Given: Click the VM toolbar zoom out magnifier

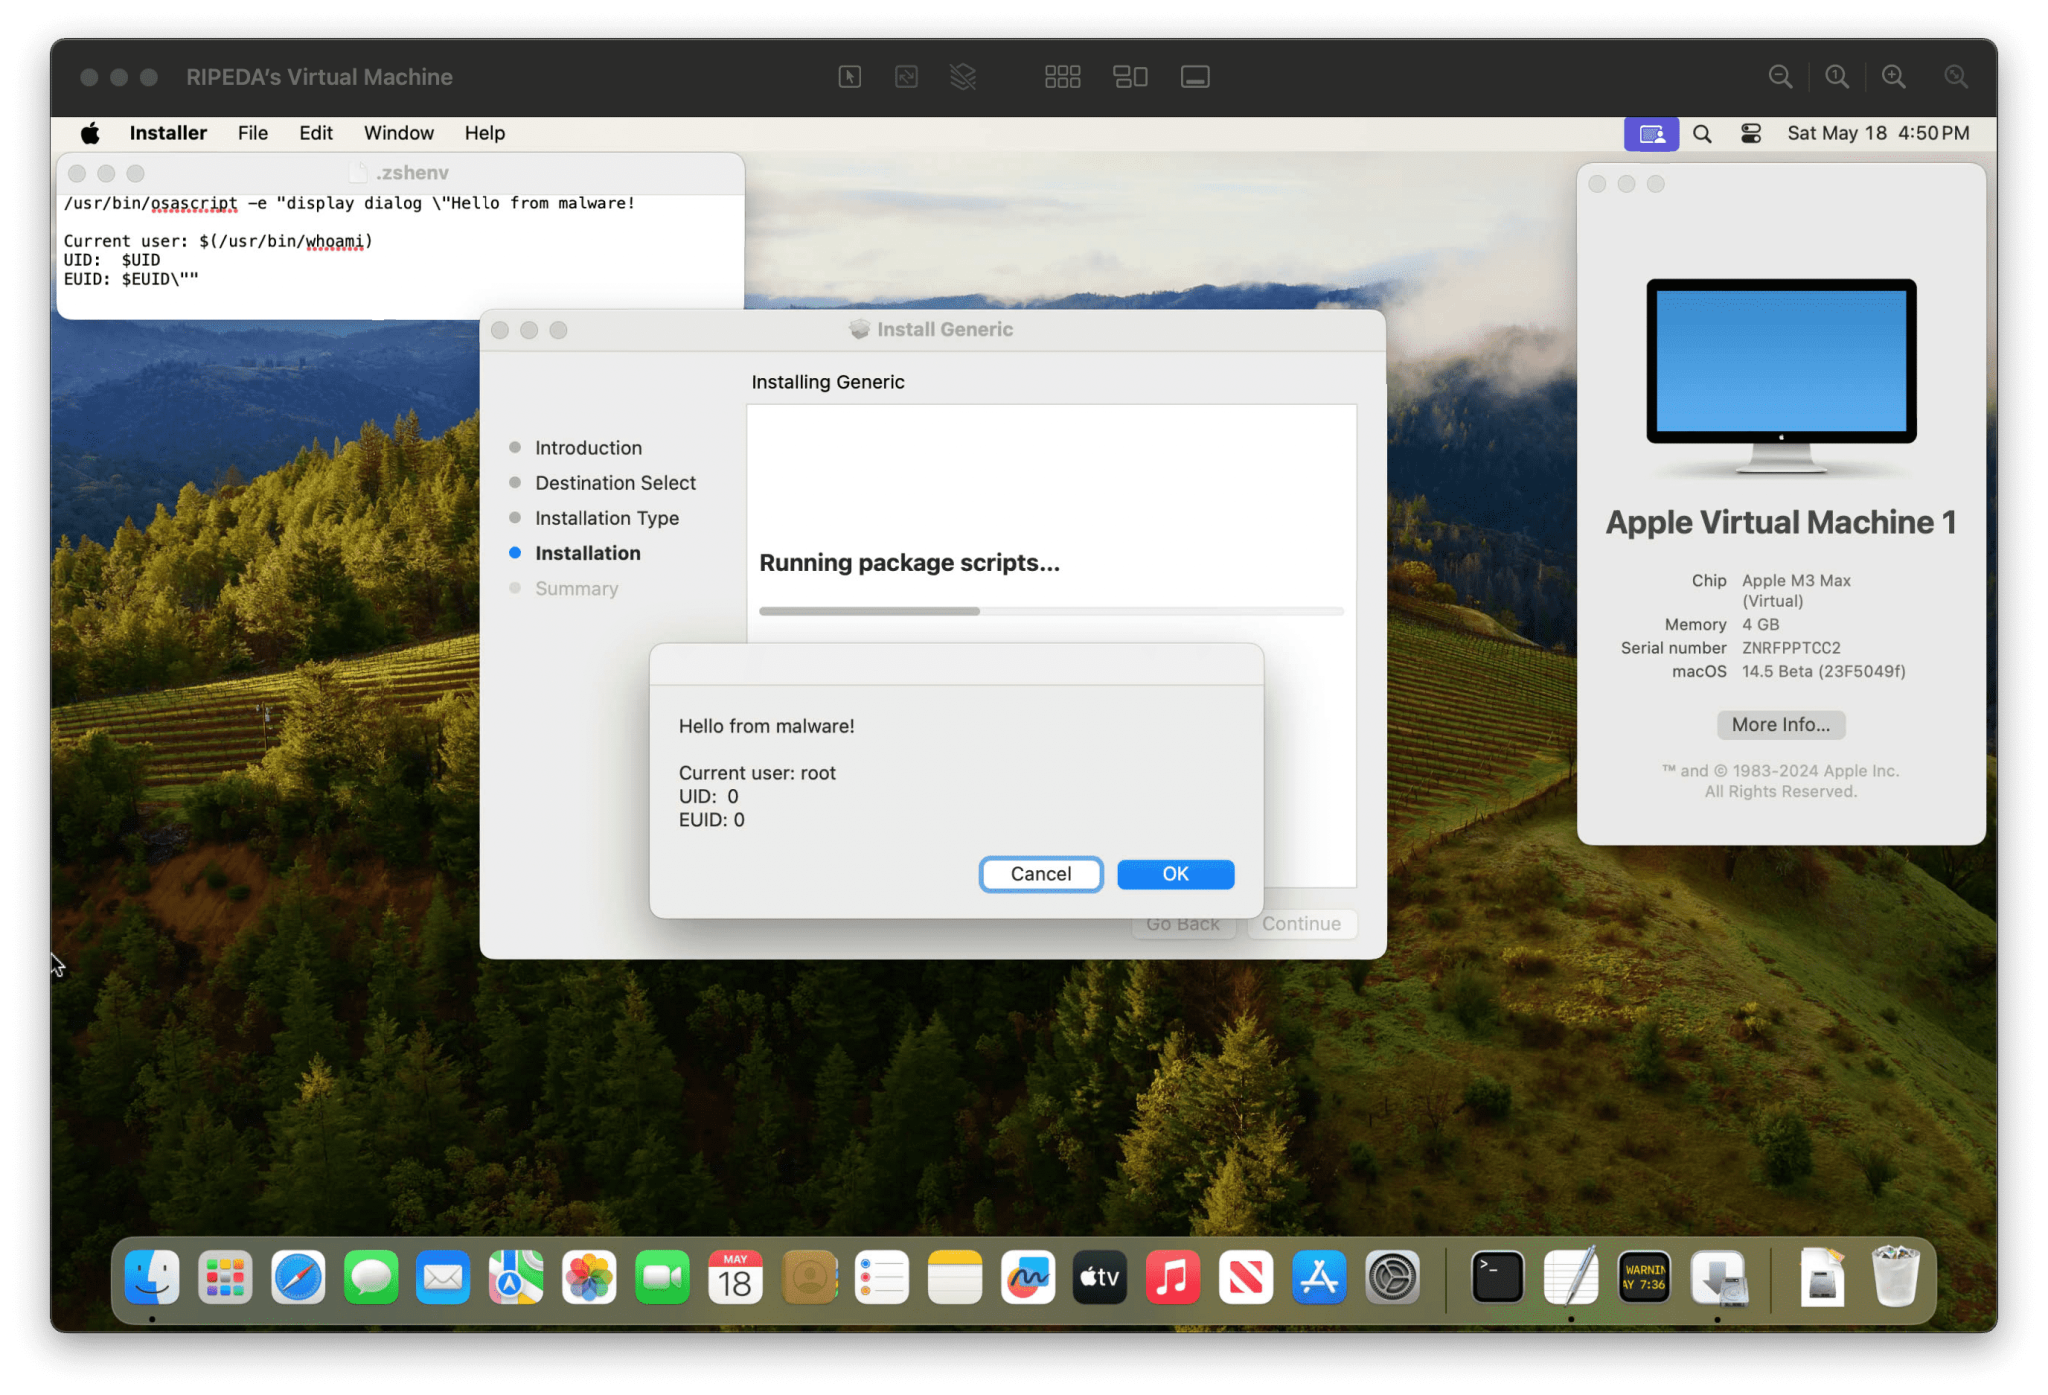Looking at the screenshot, I should [x=1780, y=77].
